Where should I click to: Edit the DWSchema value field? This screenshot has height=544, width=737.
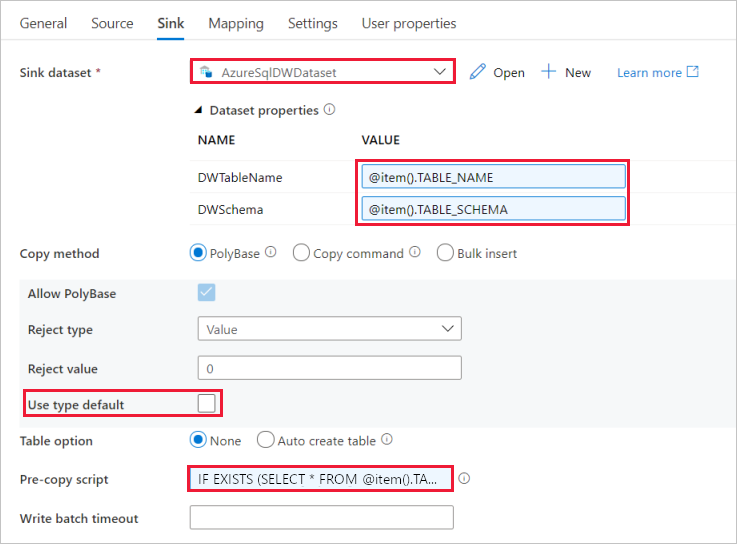(493, 209)
